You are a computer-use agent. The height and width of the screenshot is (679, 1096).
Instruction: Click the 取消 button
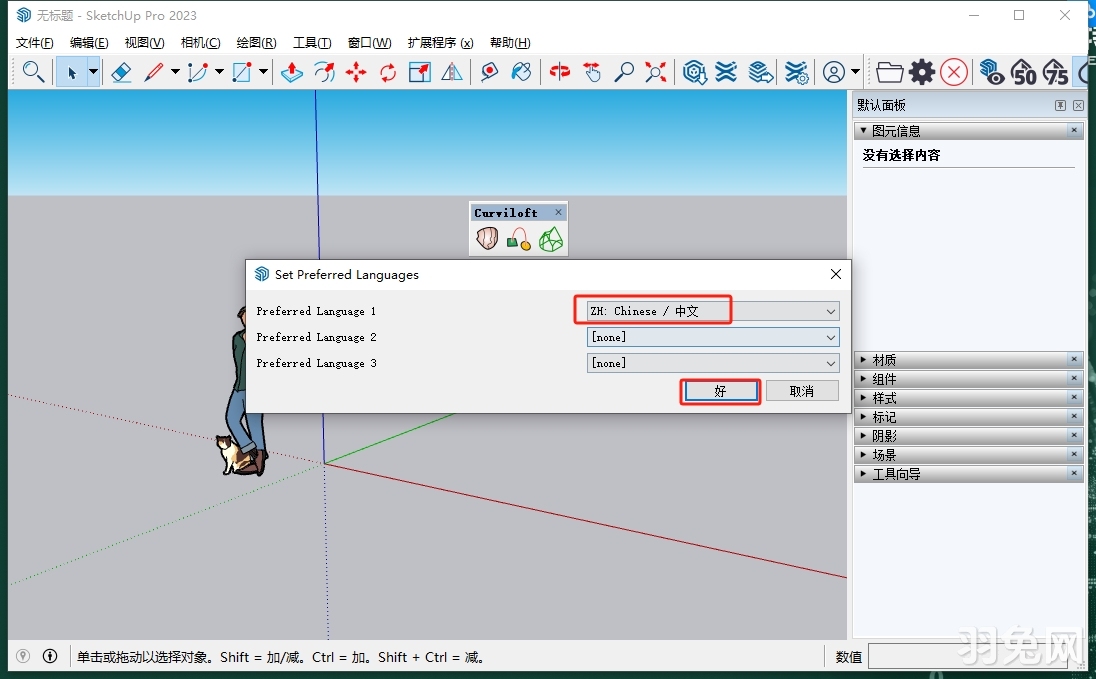802,391
